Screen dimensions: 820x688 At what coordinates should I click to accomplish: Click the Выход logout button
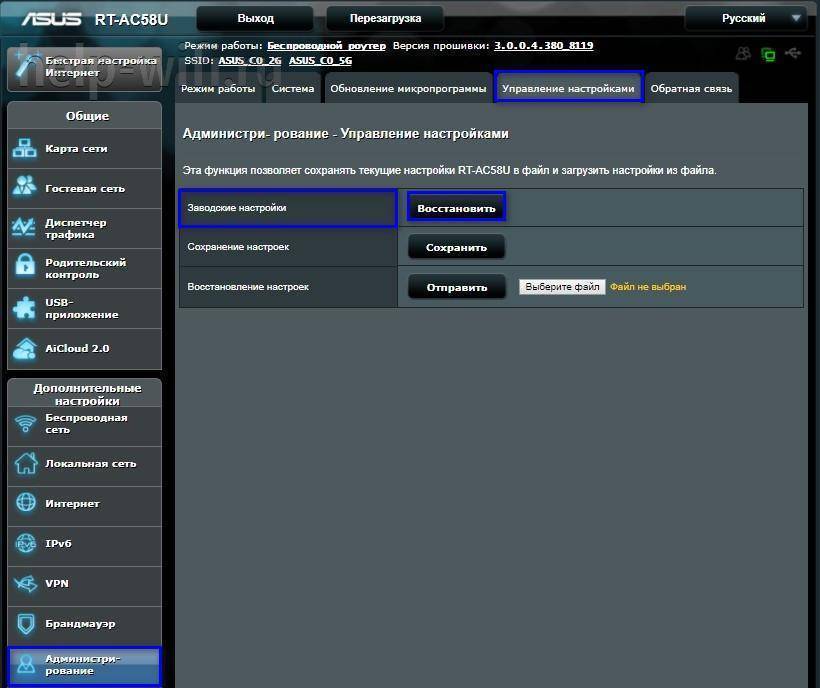[x=255, y=18]
